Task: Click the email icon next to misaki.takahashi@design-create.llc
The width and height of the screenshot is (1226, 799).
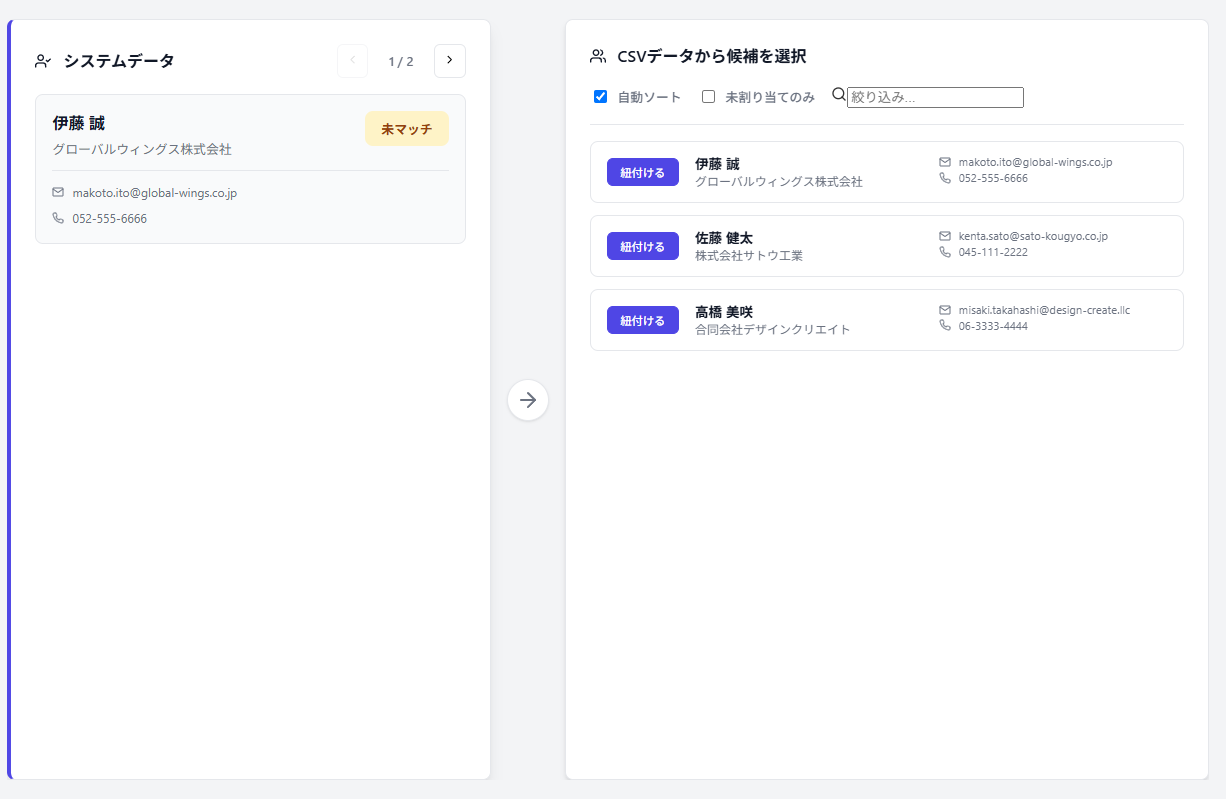Action: click(943, 310)
